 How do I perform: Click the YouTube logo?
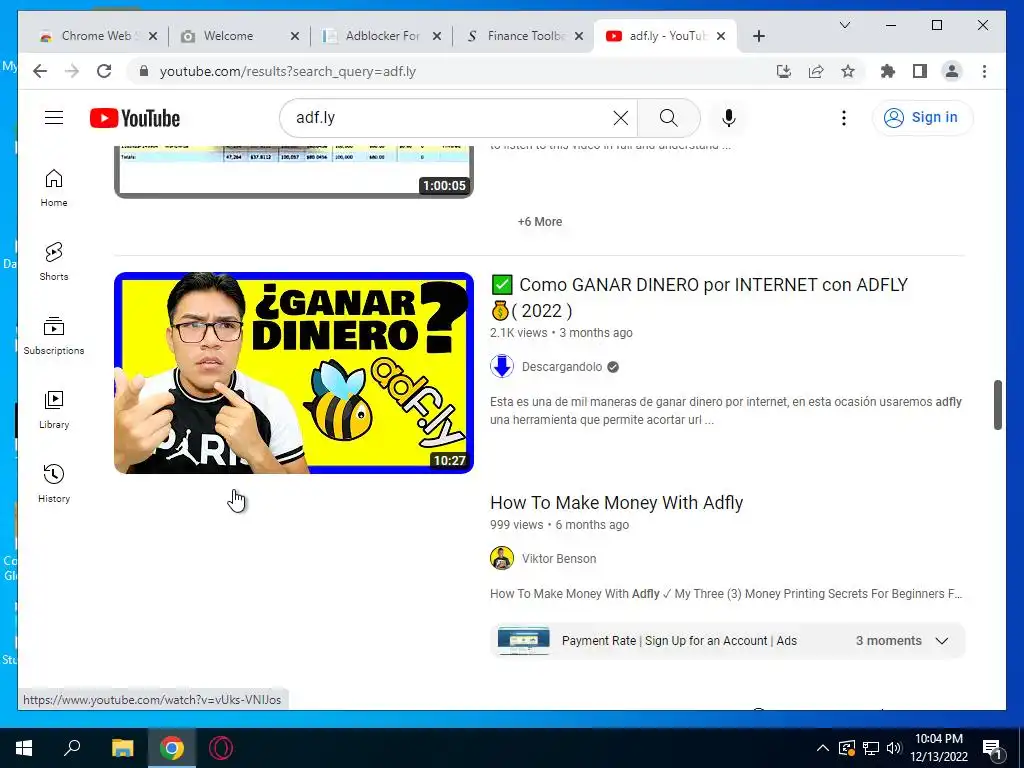[x=135, y=118]
